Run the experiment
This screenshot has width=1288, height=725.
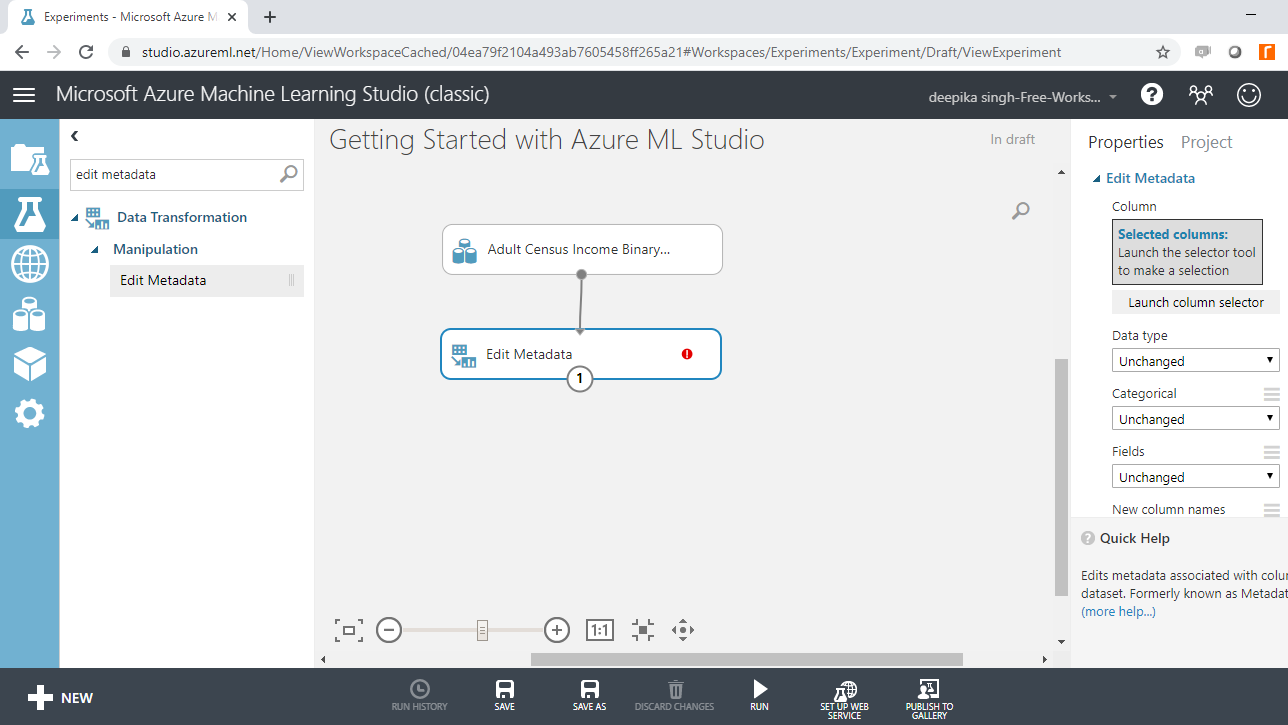pyautogui.click(x=760, y=696)
